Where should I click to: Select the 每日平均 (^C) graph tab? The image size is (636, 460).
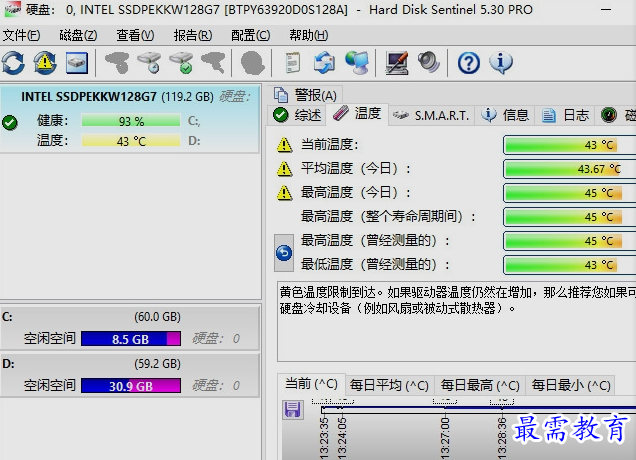click(389, 385)
